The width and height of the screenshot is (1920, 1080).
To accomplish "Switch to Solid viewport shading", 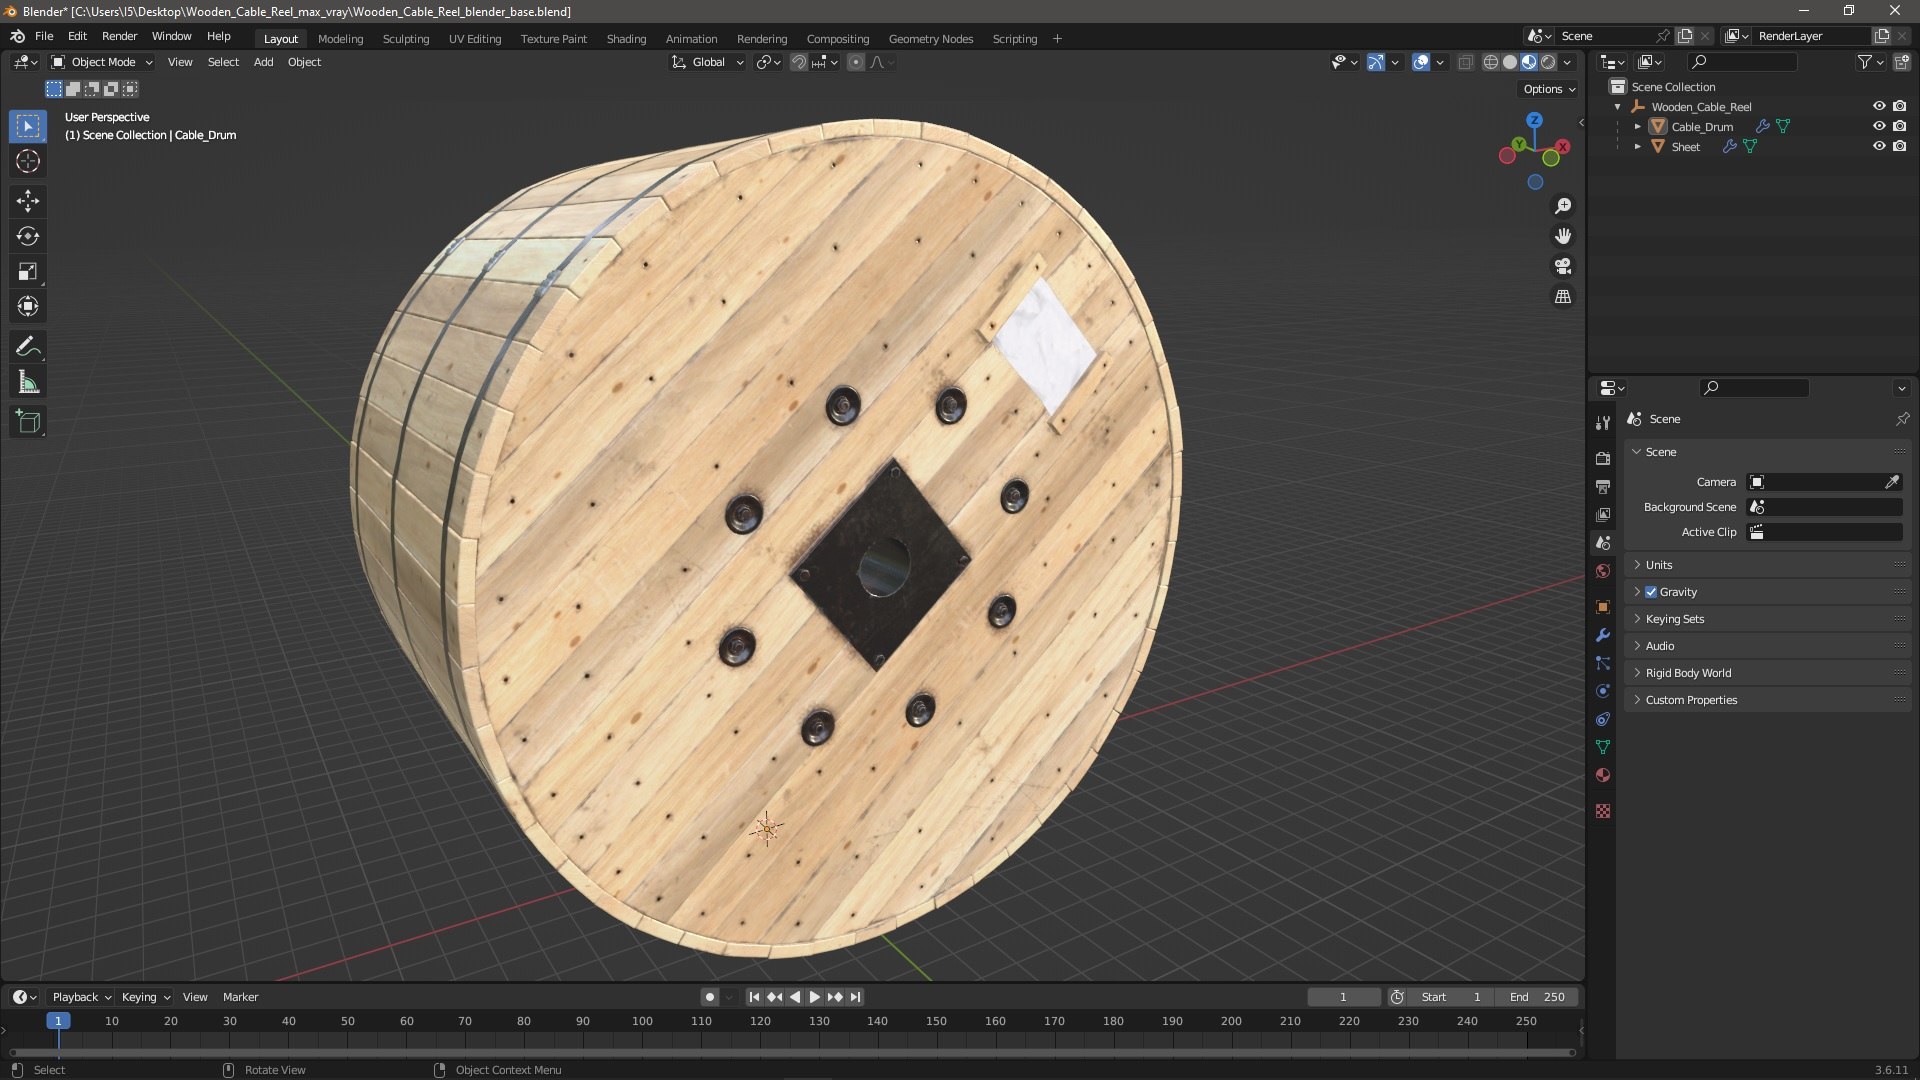I will (1510, 62).
